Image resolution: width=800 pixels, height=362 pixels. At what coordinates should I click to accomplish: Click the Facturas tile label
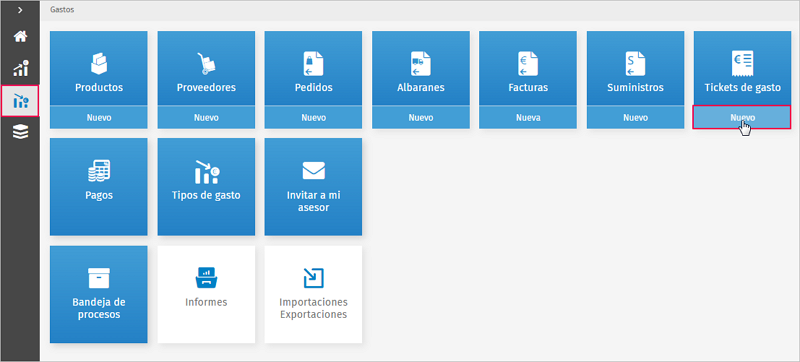(528, 88)
